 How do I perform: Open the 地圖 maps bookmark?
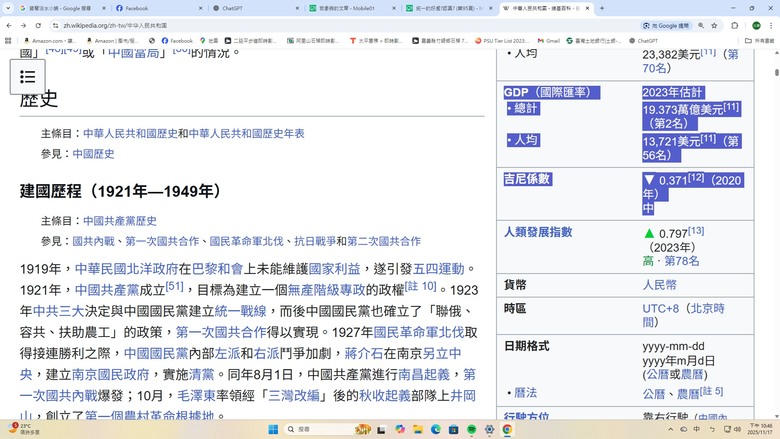coord(209,41)
